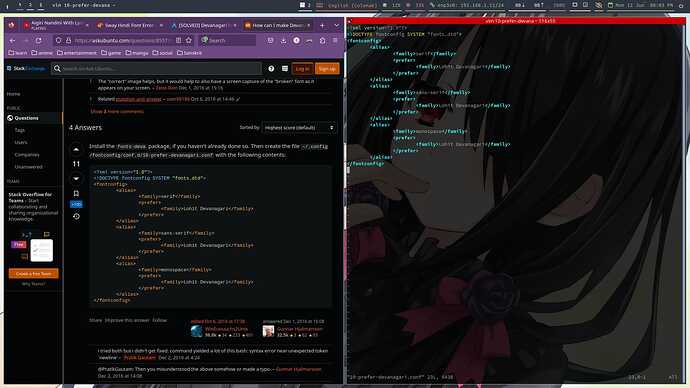
Task: Click the Log in button
Action: 302,69
